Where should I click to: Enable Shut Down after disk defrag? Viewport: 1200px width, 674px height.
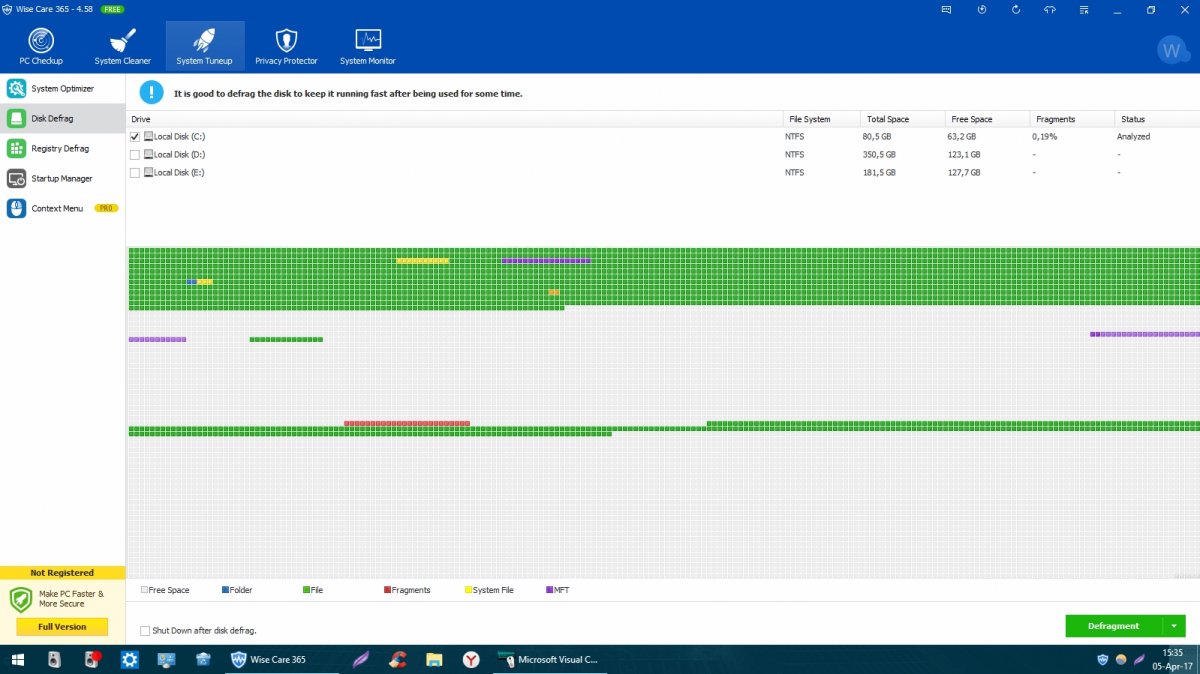pyautogui.click(x=145, y=631)
